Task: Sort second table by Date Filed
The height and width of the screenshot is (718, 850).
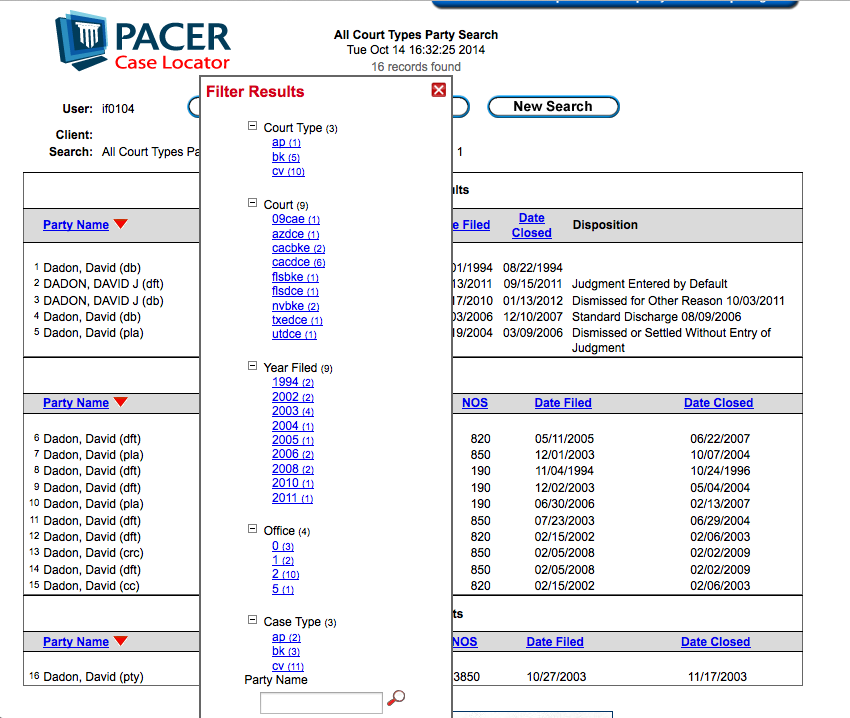Action: 563,402
